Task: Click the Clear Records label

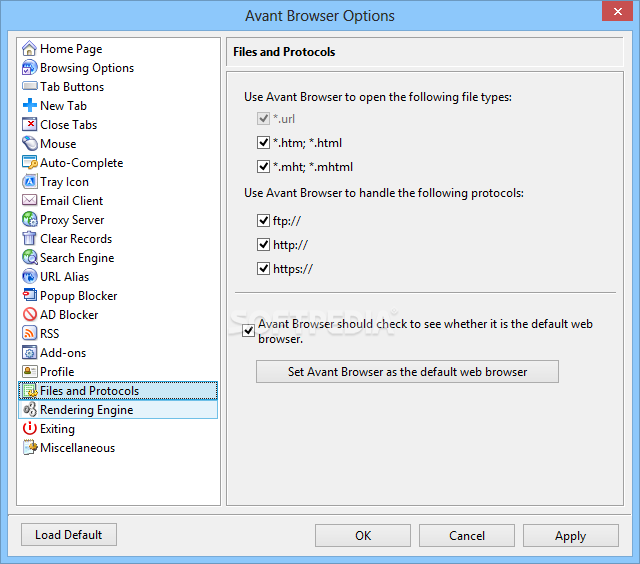Action: click(76, 239)
